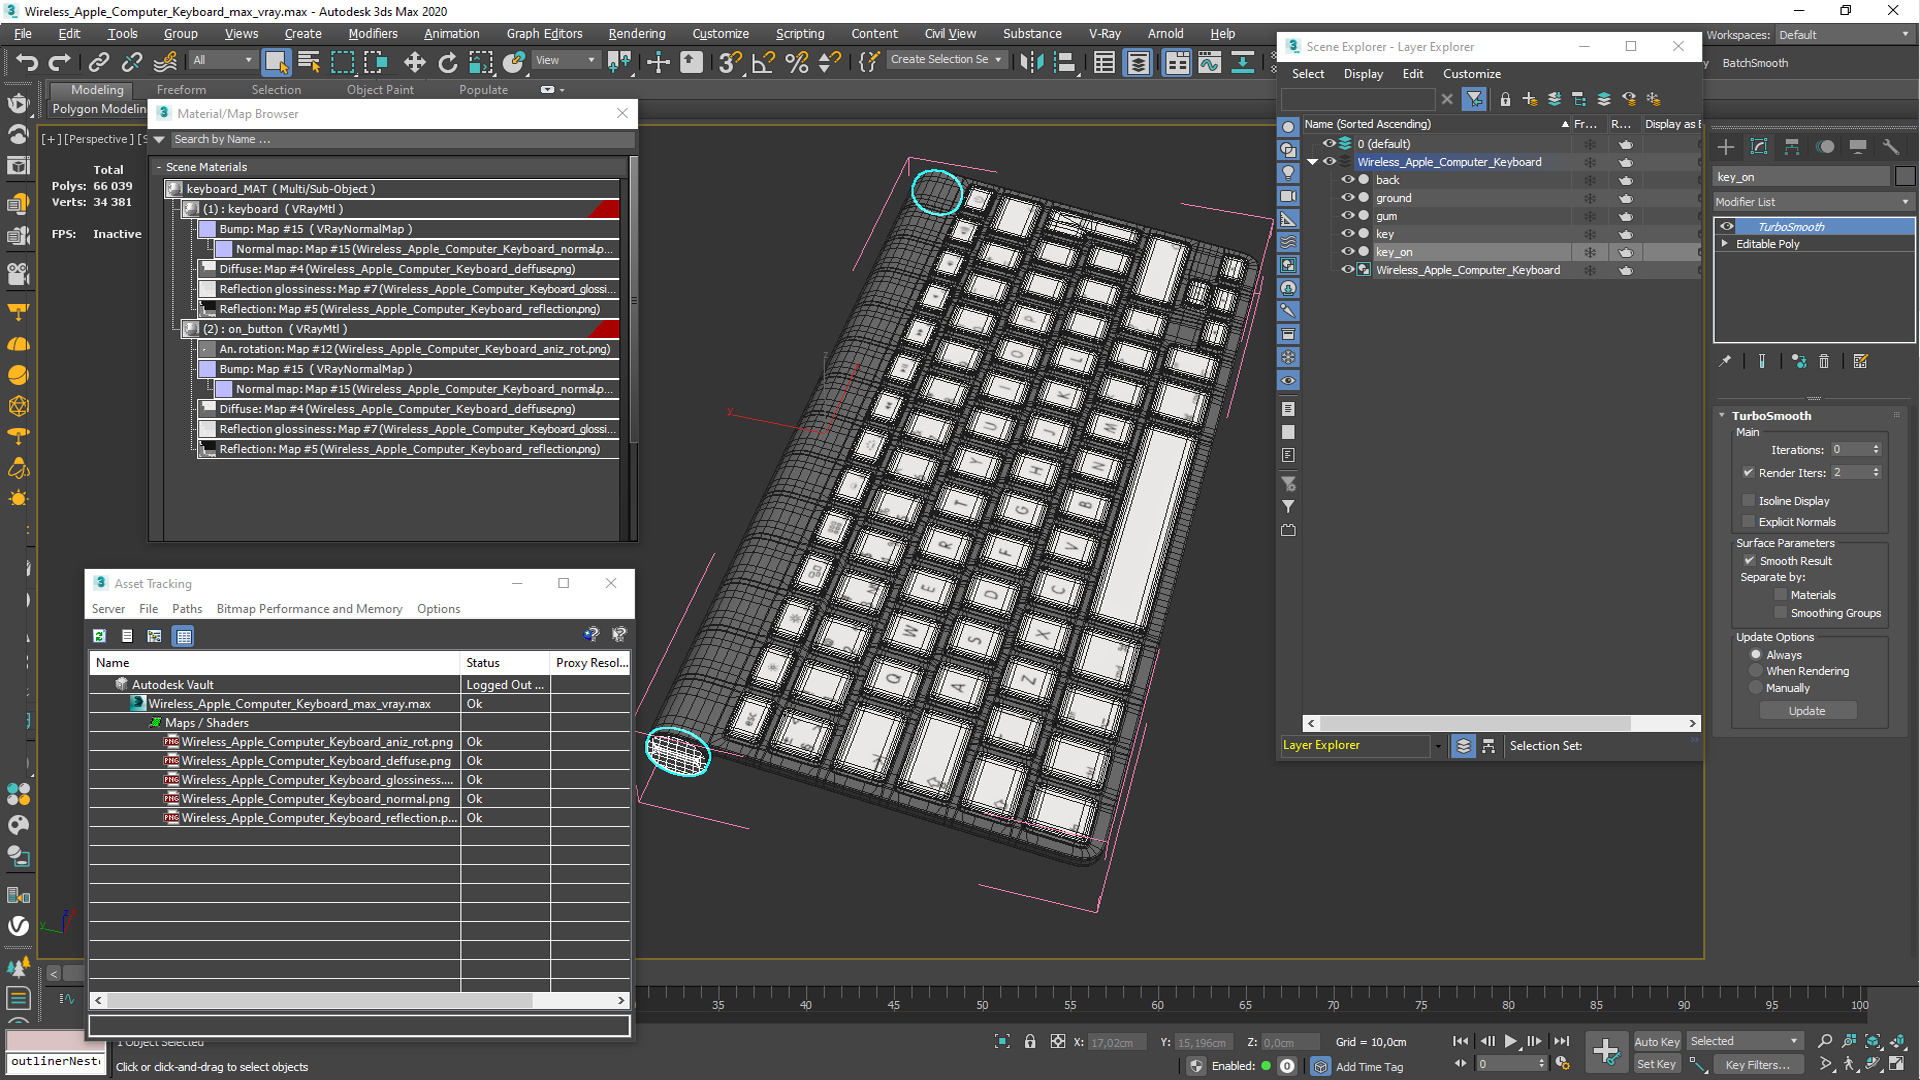Click the Redo icon in main toolbar
Screen dimensions: 1920x1080
pos(60,62)
